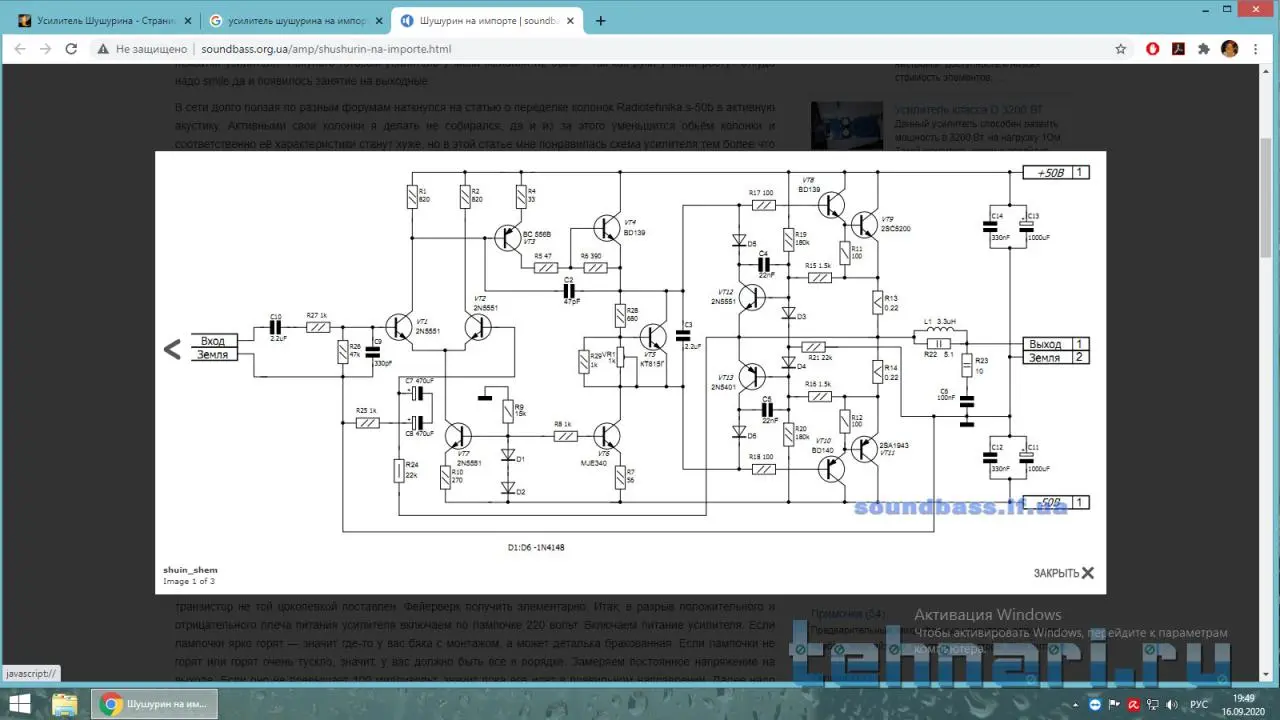1280x720 pixels.
Task: Open the volume control in the tray
Action: [1173, 704]
